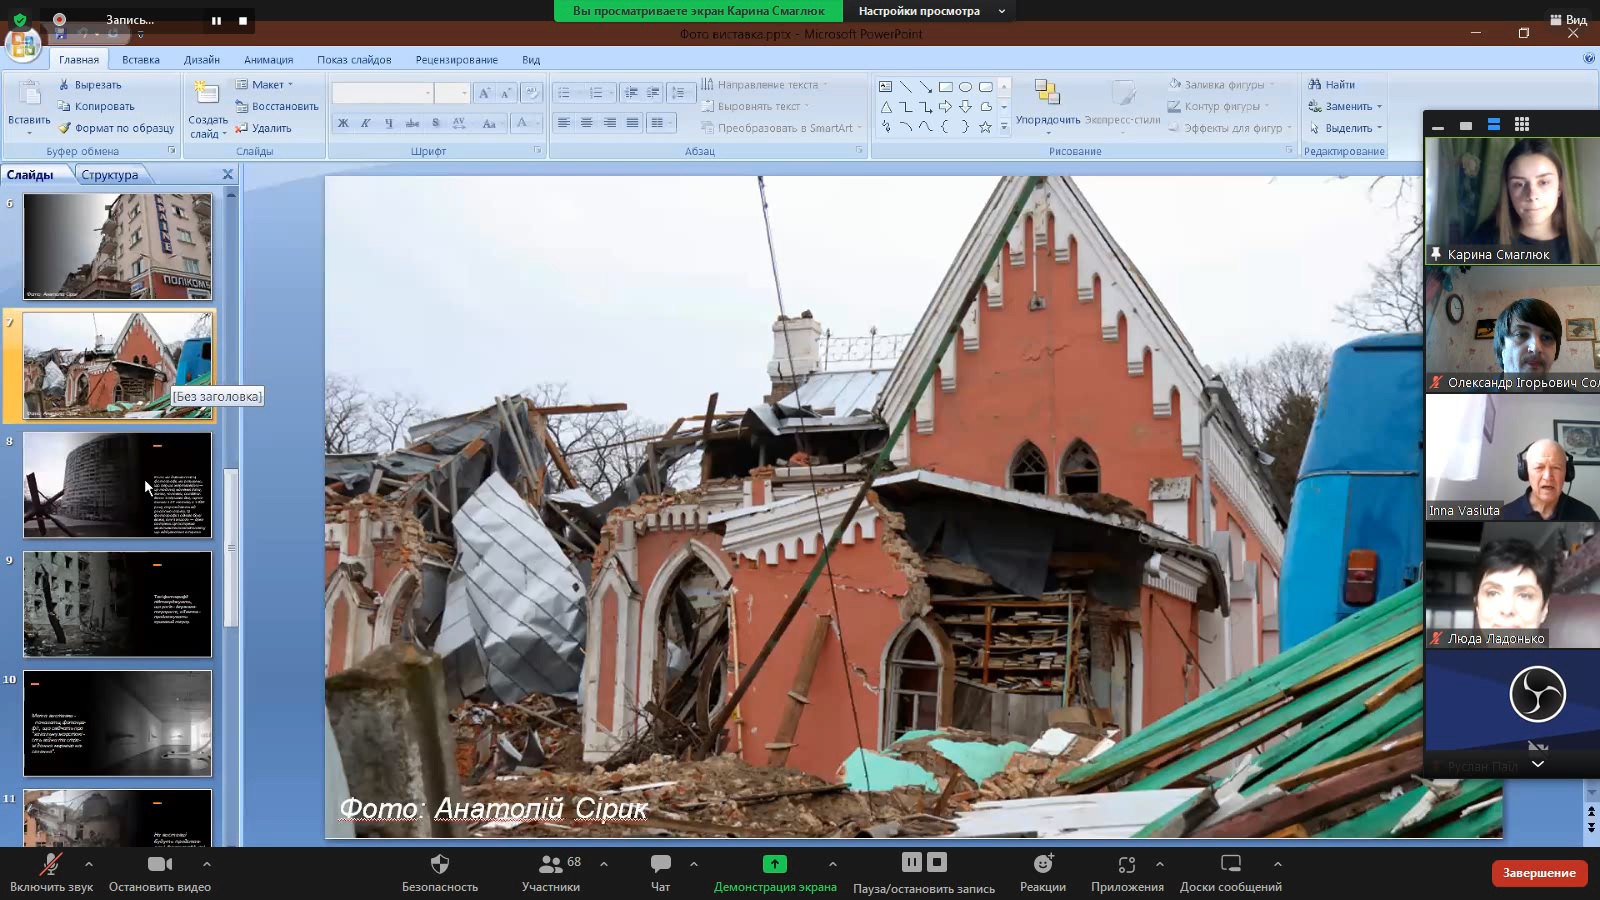Viewport: 1600px width, 900px height.
Task: Open Приложения apps in Zoom toolbar
Action: point(1127,873)
